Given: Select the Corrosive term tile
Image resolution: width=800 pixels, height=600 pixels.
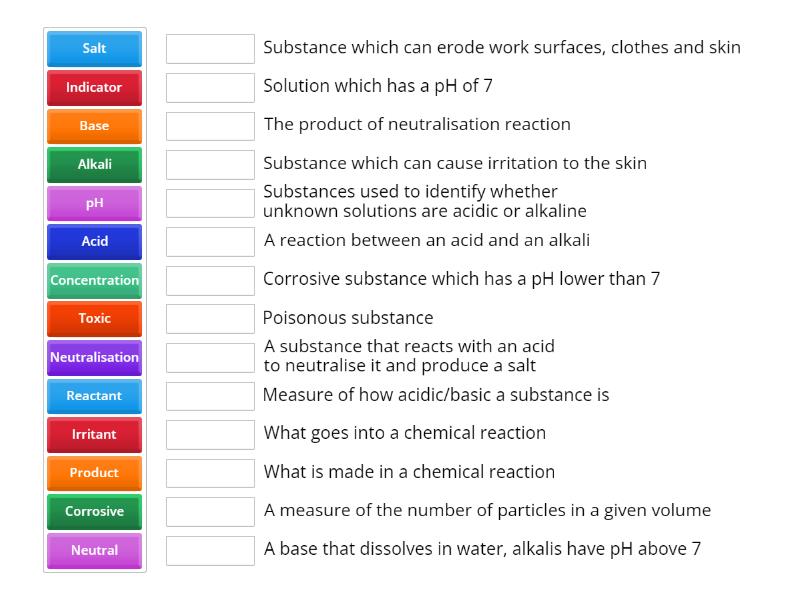Looking at the screenshot, I should [94, 511].
